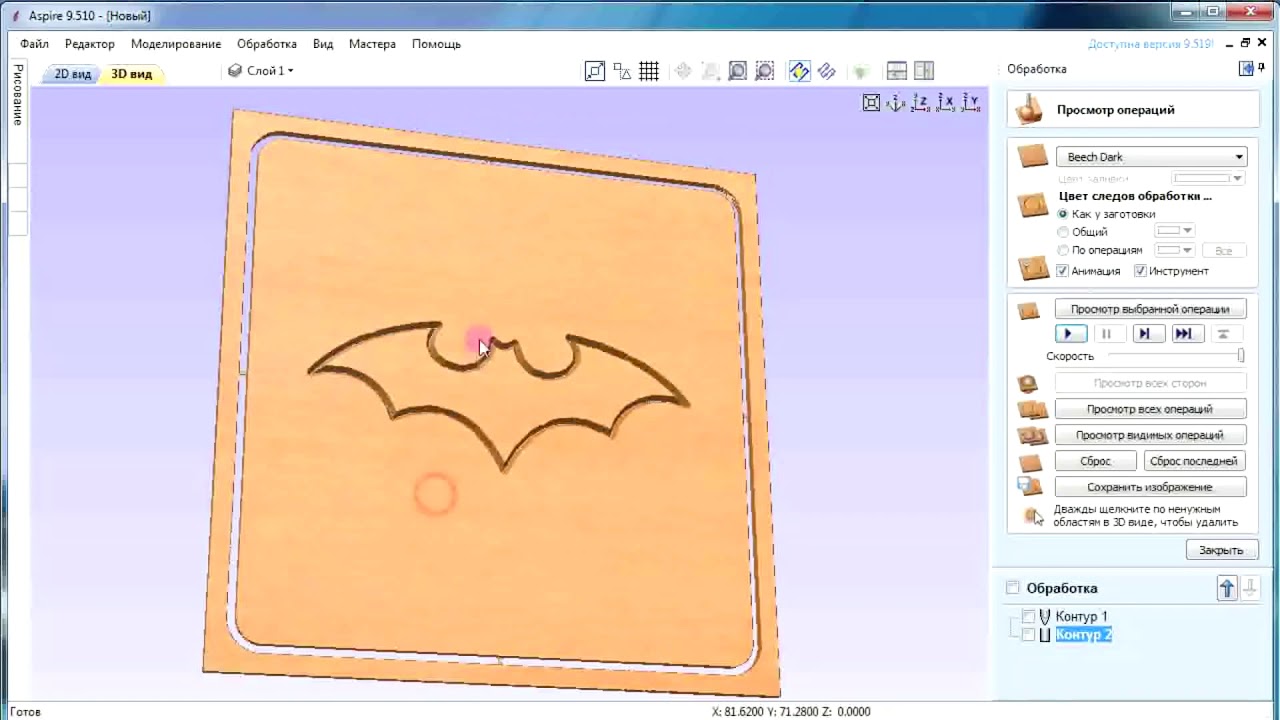View the model along the X axis
Screen dimensions: 1280x720
point(945,103)
